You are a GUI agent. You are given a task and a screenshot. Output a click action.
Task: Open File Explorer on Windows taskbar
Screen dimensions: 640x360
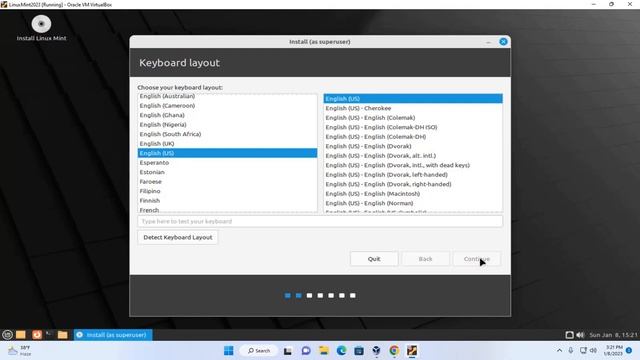[x=324, y=351]
